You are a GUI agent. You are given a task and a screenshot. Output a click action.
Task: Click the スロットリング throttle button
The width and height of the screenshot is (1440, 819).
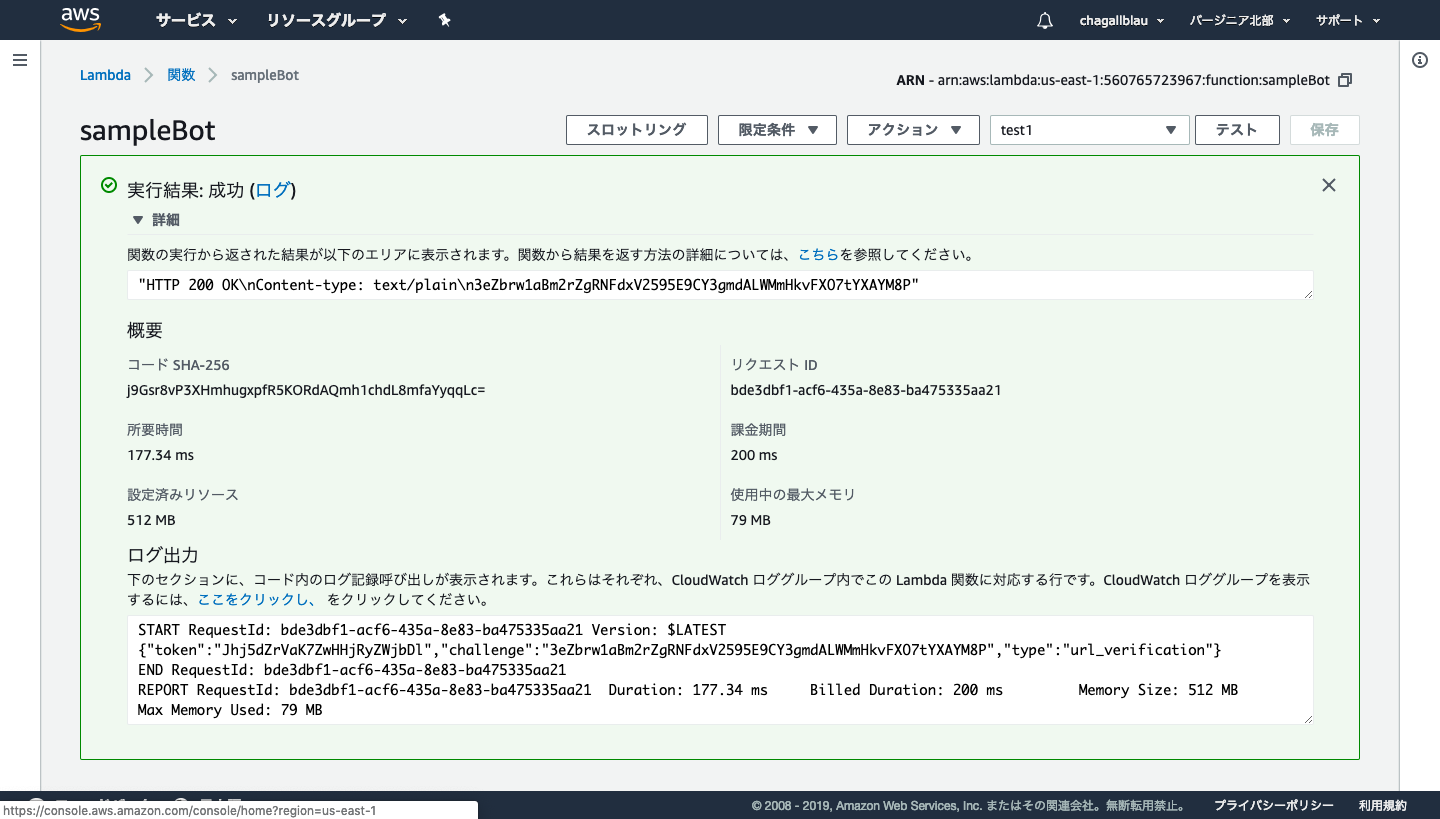point(637,130)
